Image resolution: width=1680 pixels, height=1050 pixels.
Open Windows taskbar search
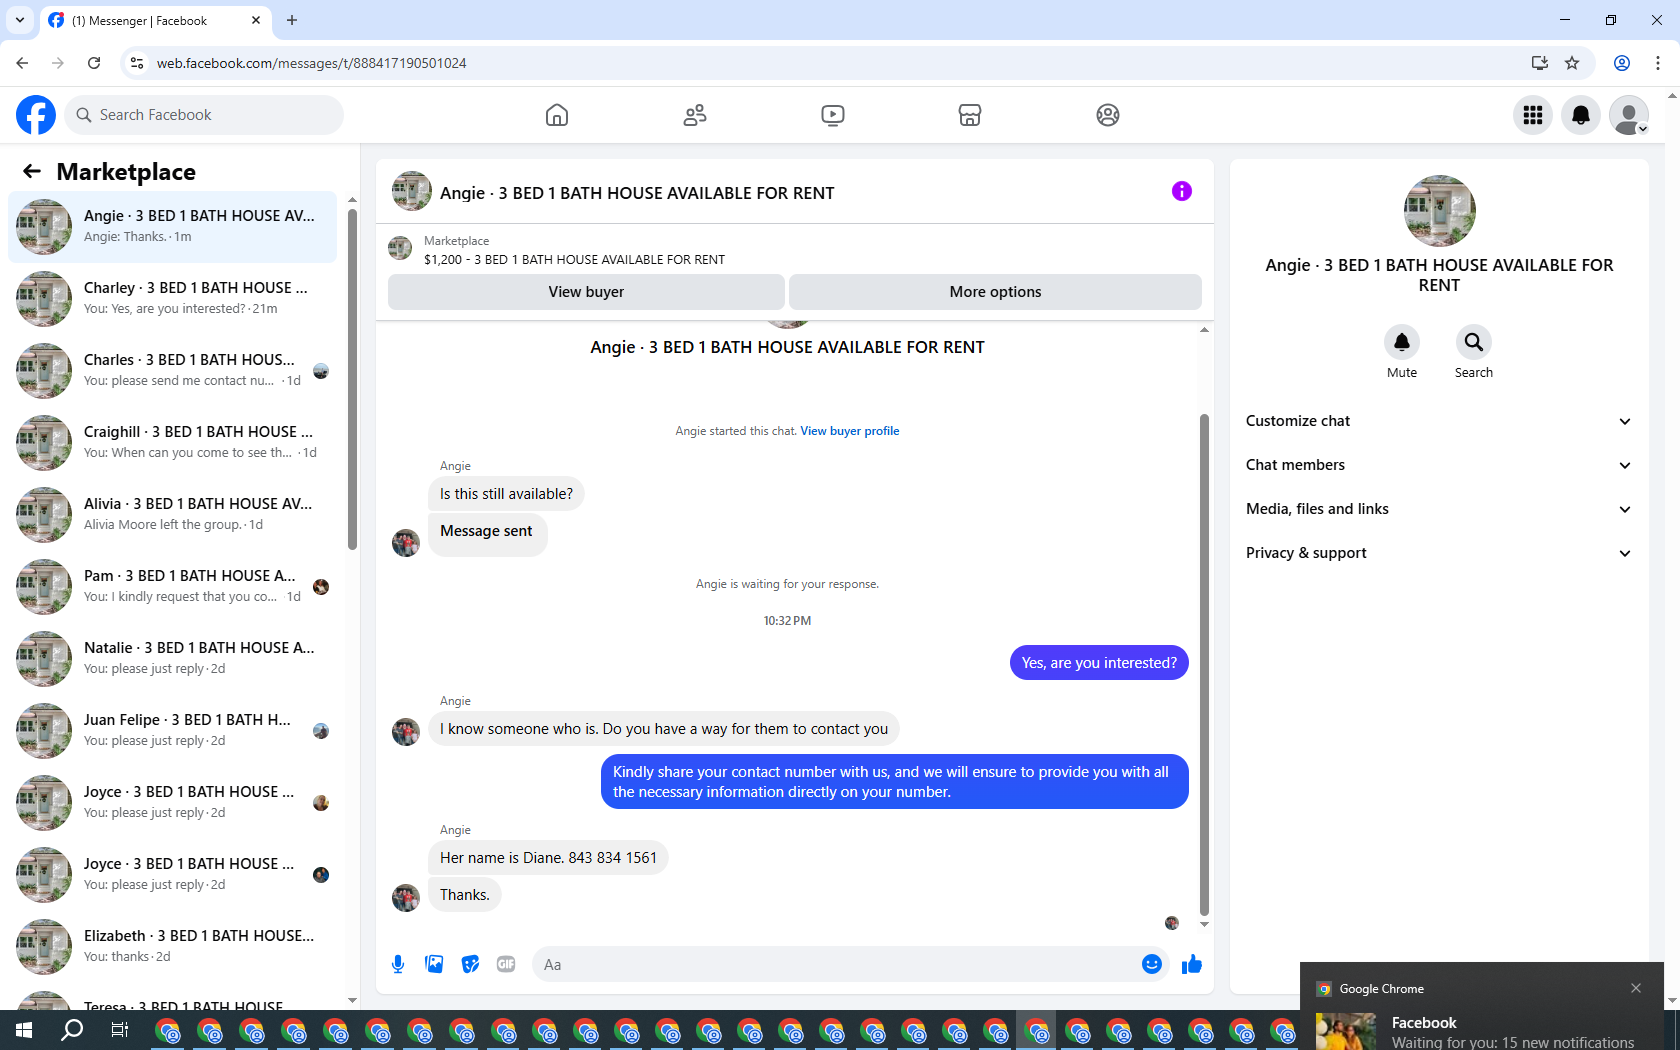click(72, 1030)
